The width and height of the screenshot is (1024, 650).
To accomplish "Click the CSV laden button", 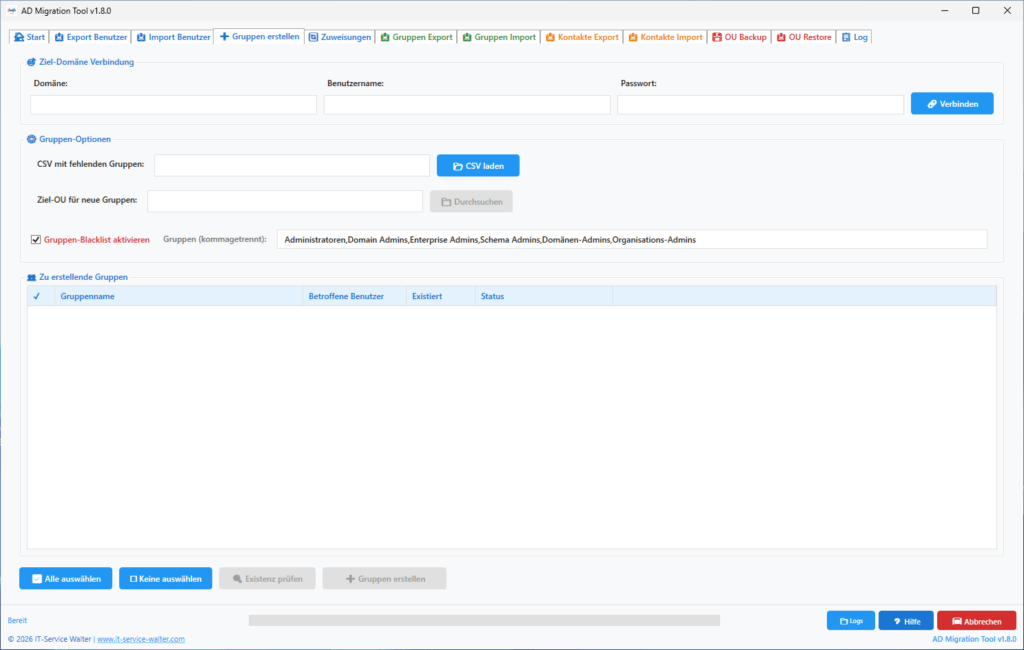I will pos(478,166).
